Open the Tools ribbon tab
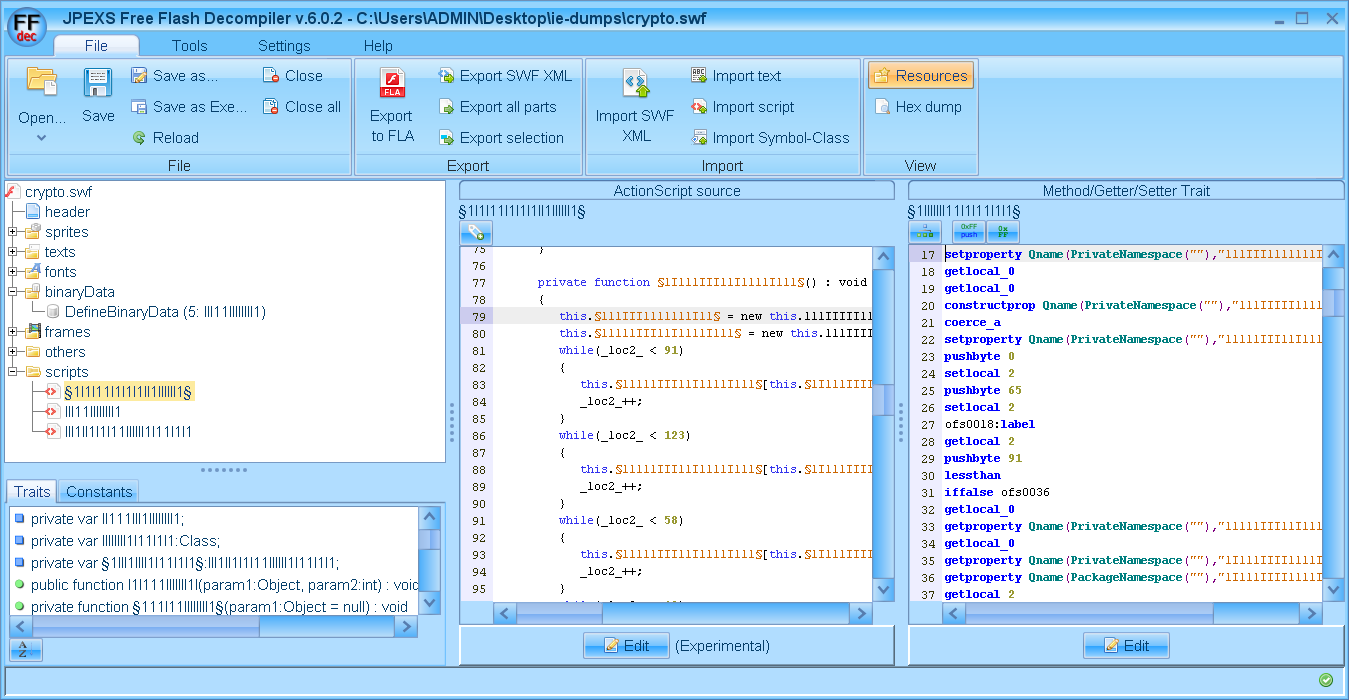The image size is (1349, 700). [190, 46]
